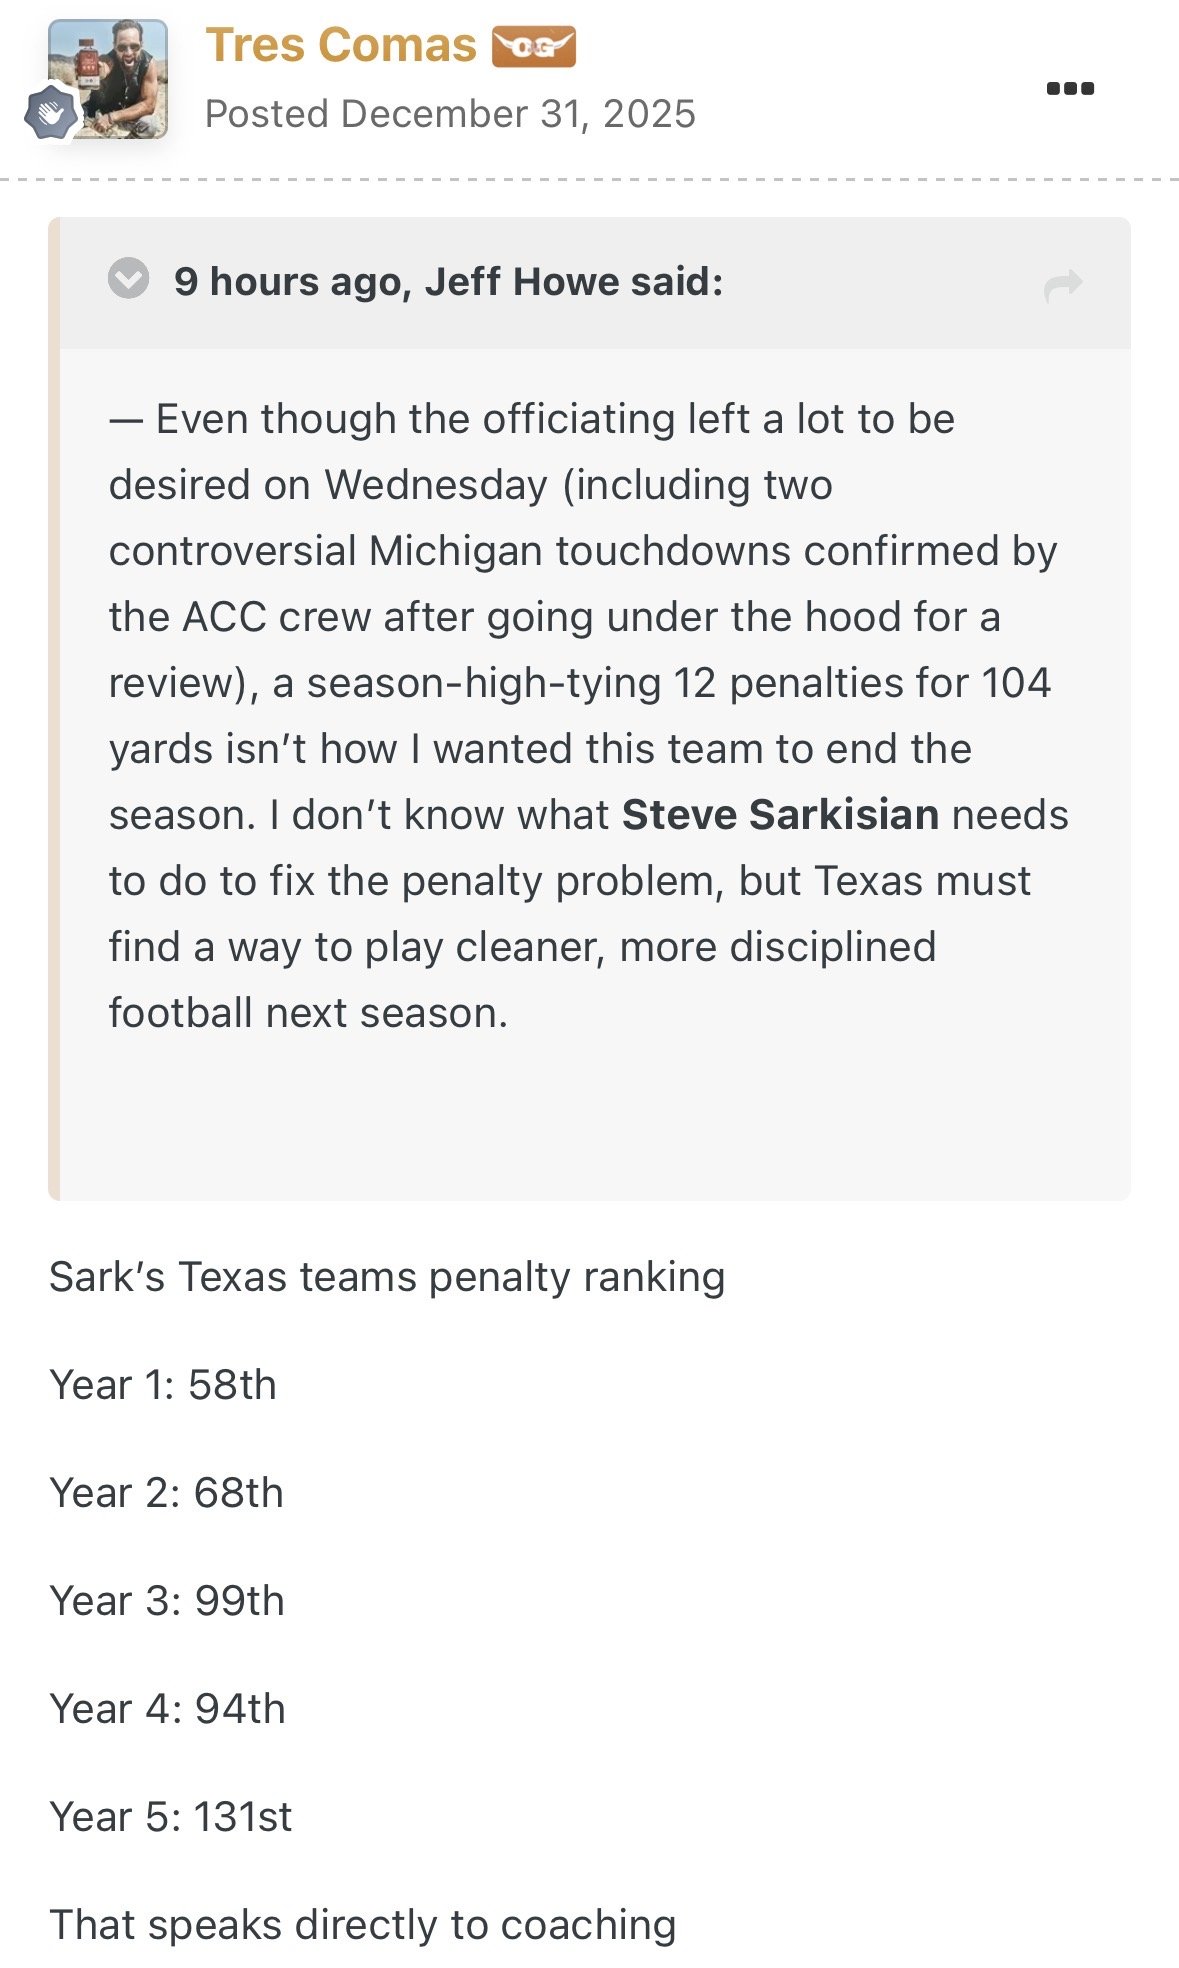The width and height of the screenshot is (1179, 1968).
Task: Select the 'Year 3: 99th' line
Action: [167, 1601]
